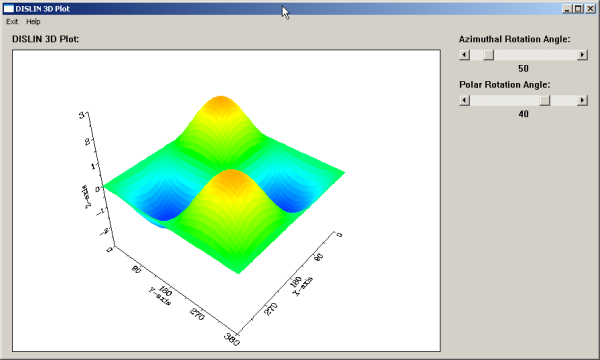Click the Polar Rotation slider thumb
The width and height of the screenshot is (600, 360).
(x=545, y=101)
